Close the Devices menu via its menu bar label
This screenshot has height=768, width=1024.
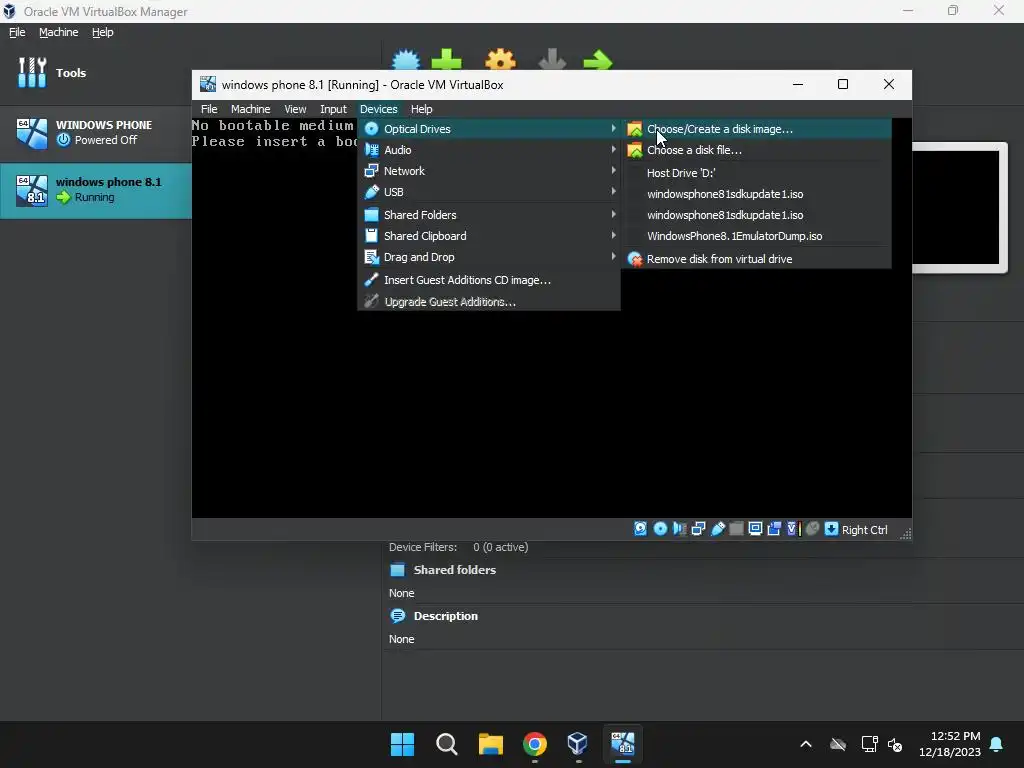(x=379, y=109)
